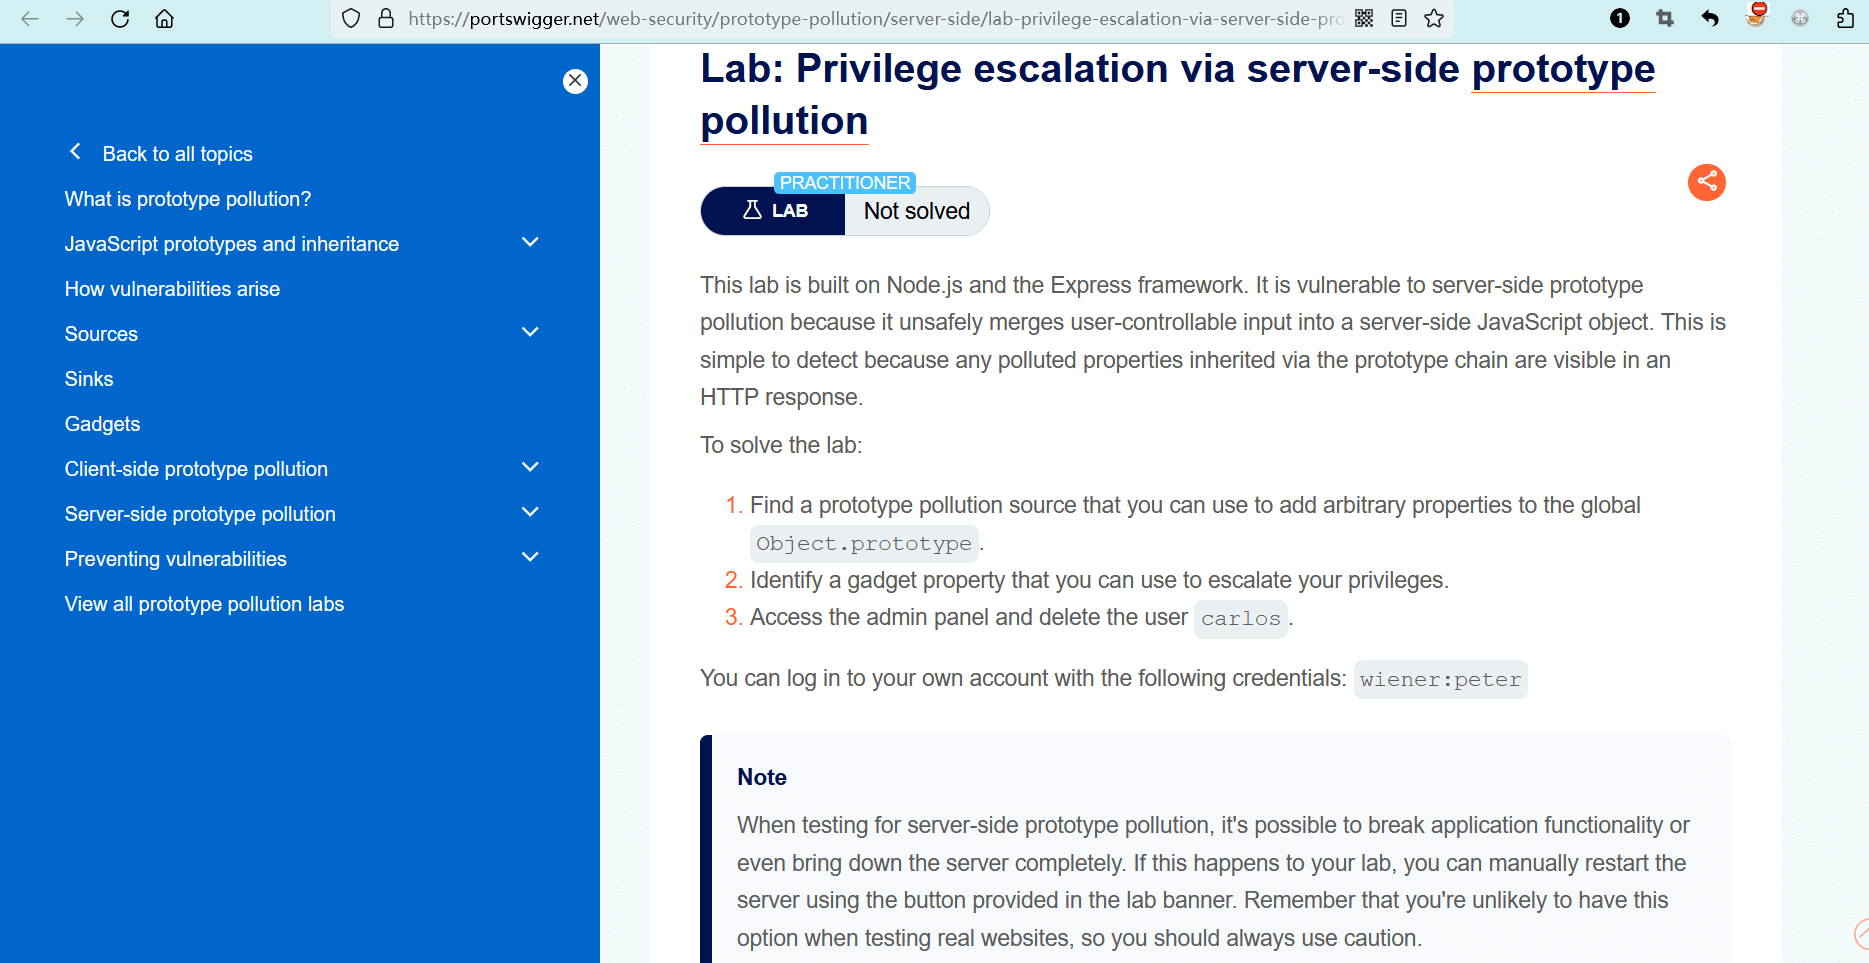Go to the browser home page
Image resolution: width=1869 pixels, height=963 pixels.
coord(164,19)
